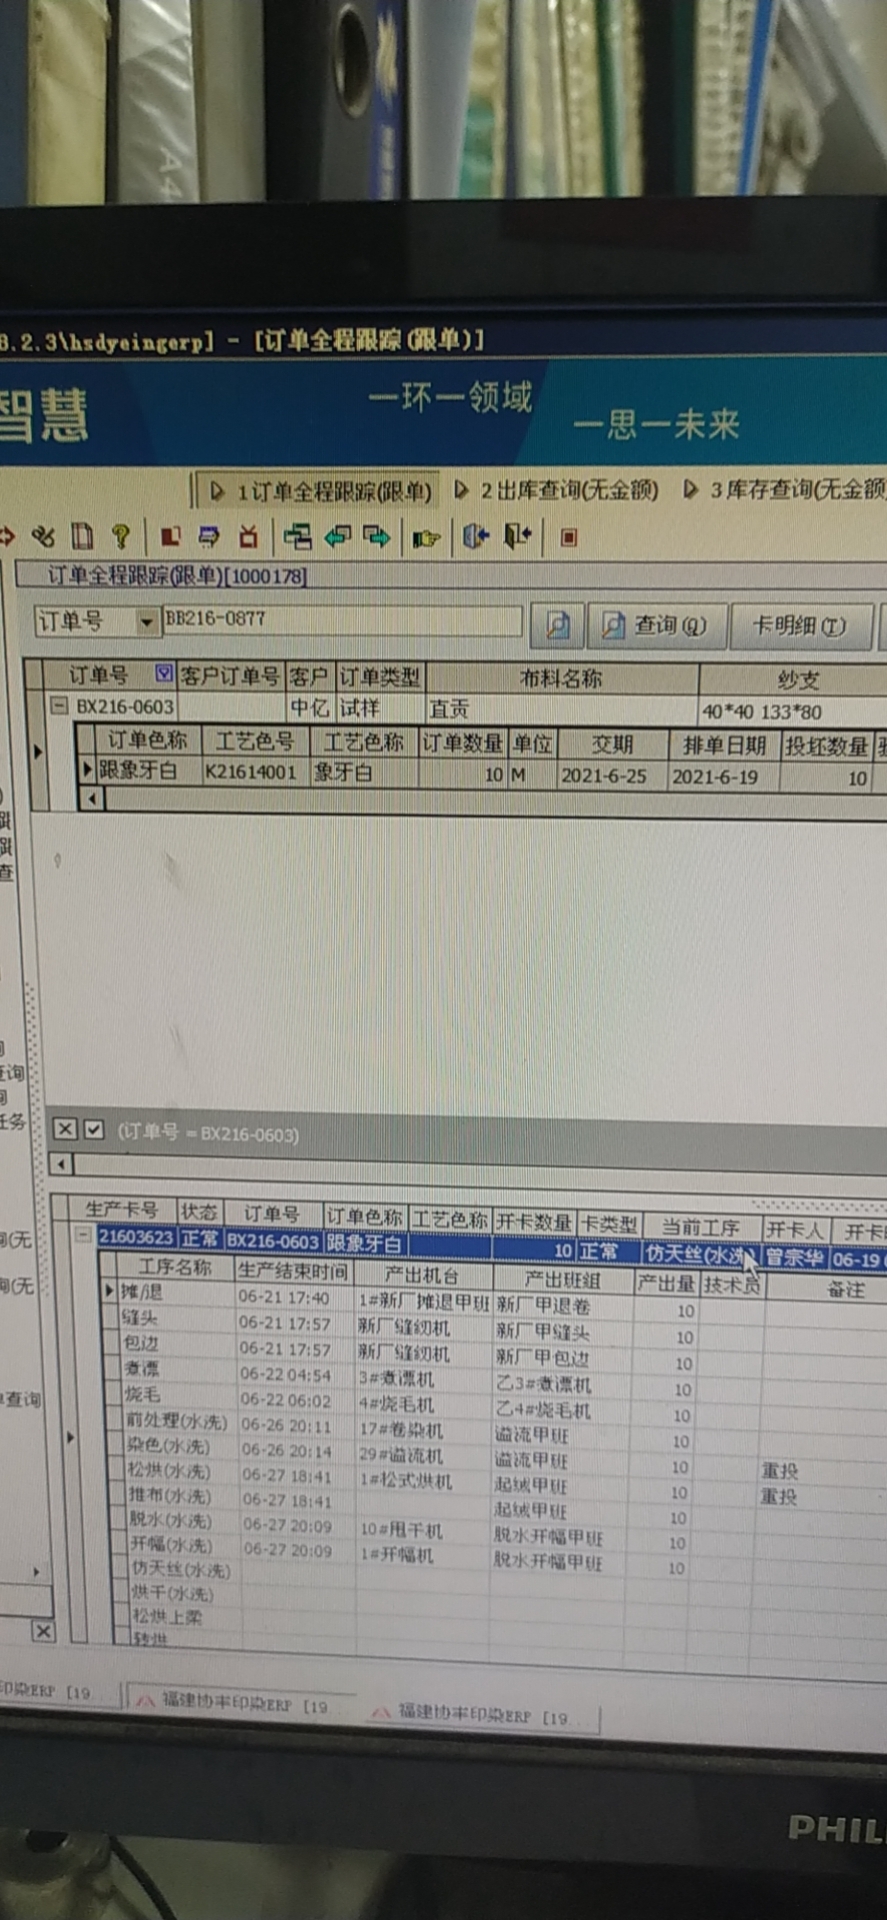Close the filter bar with X box
Screen dimensions: 887x1920
pyautogui.click(x=65, y=1129)
